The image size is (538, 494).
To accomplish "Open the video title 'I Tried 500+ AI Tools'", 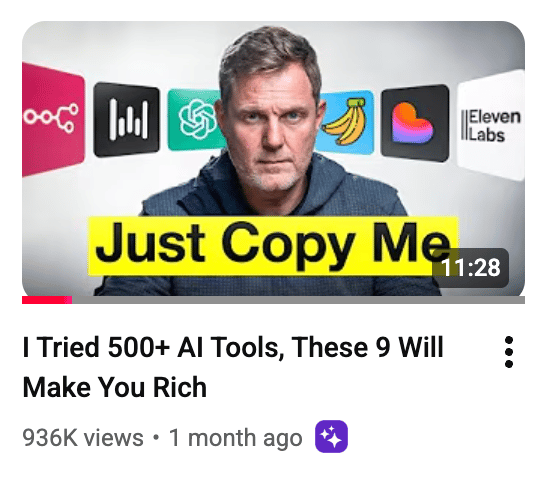I will point(233,347).
